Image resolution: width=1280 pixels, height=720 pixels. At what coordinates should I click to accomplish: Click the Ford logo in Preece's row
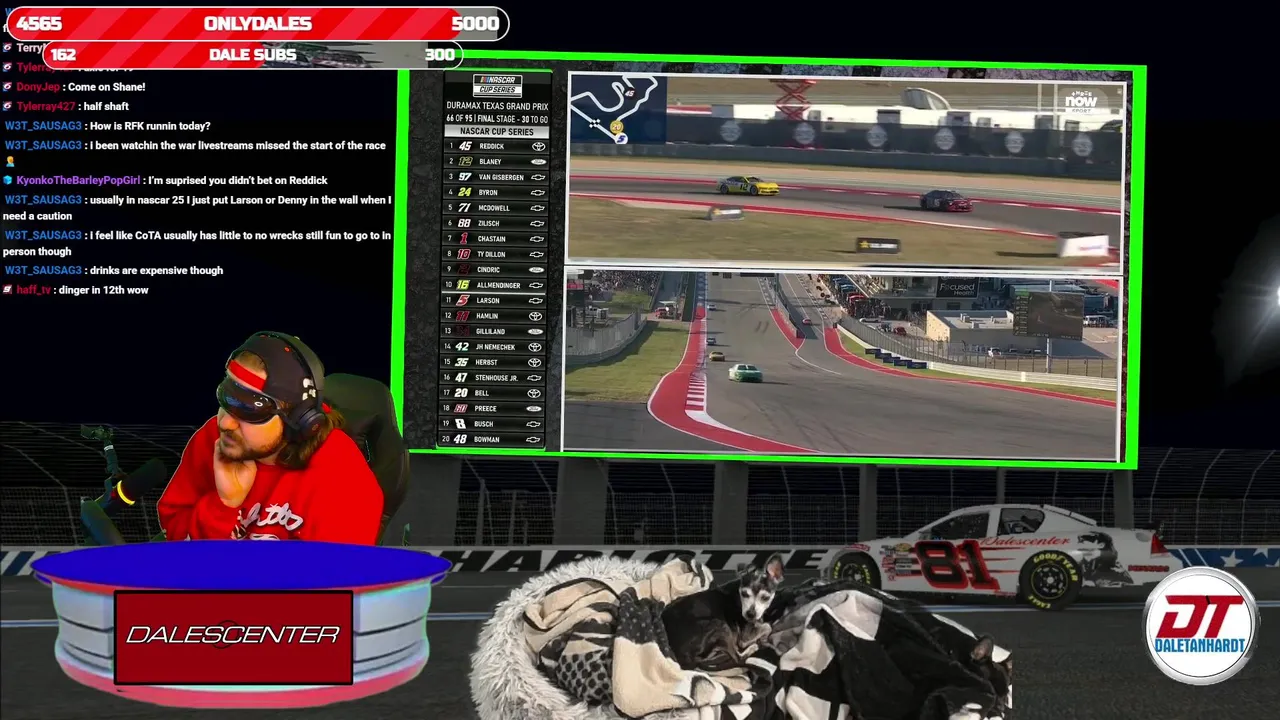coord(534,408)
